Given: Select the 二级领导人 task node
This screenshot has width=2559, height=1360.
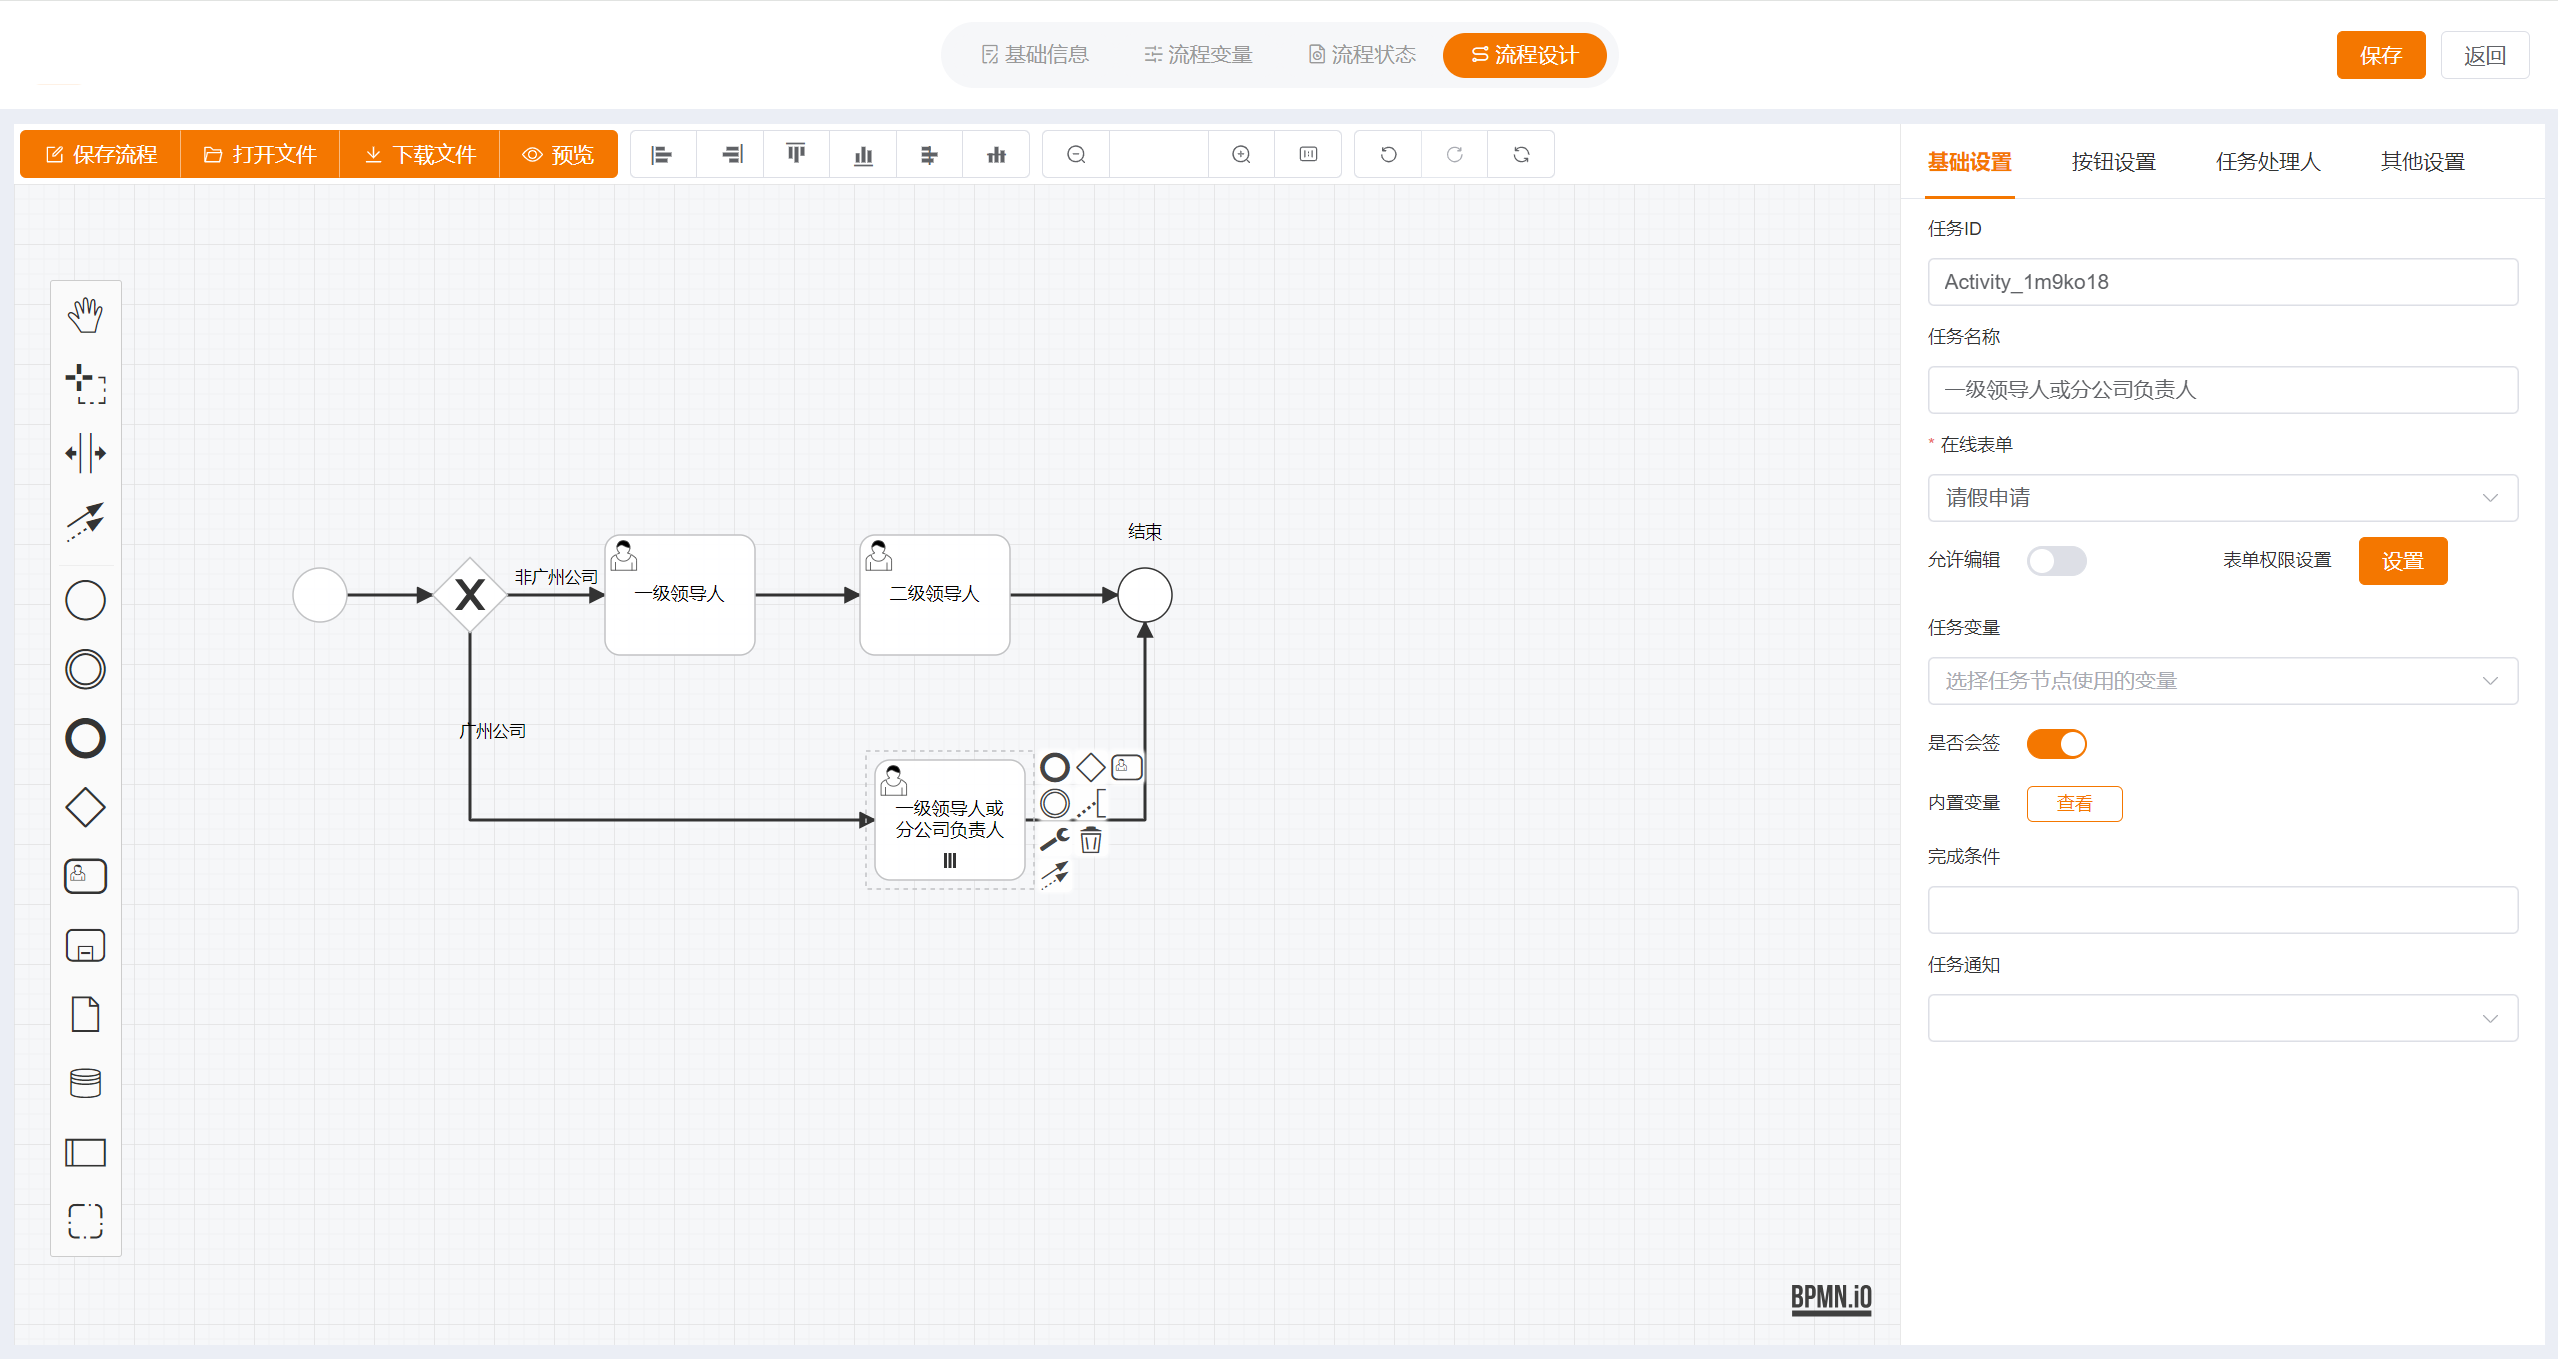Looking at the screenshot, I should click(x=935, y=595).
